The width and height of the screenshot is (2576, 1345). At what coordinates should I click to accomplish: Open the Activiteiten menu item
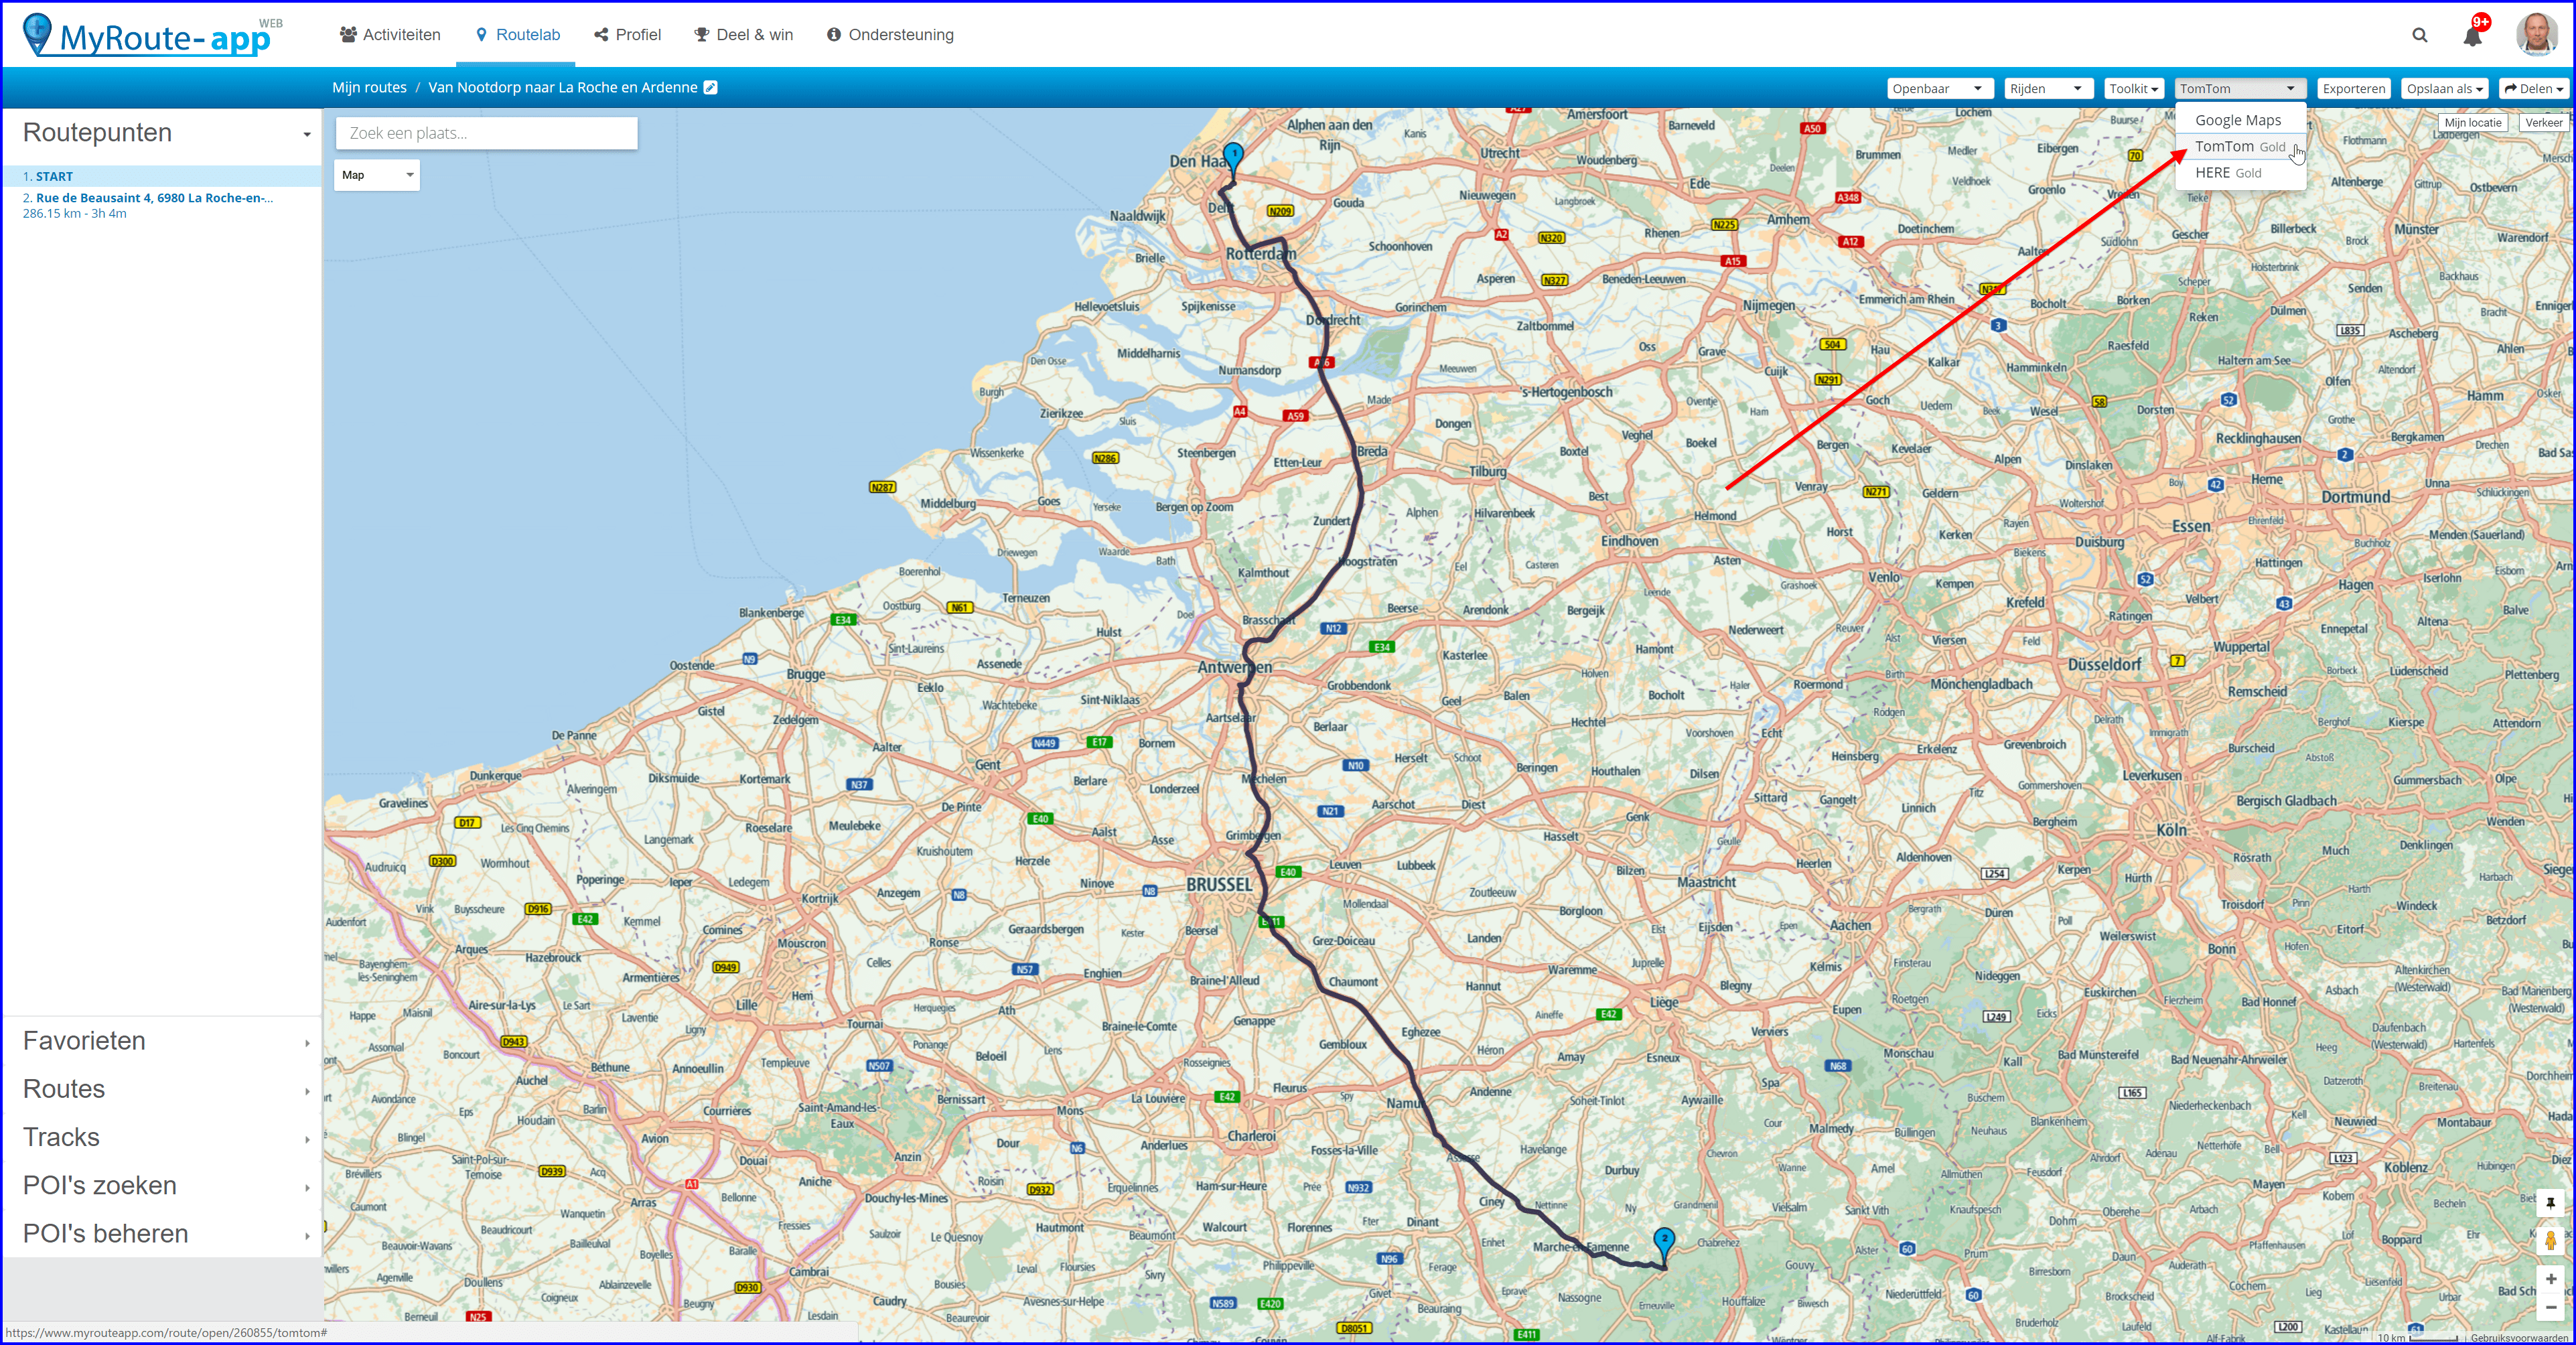point(390,35)
